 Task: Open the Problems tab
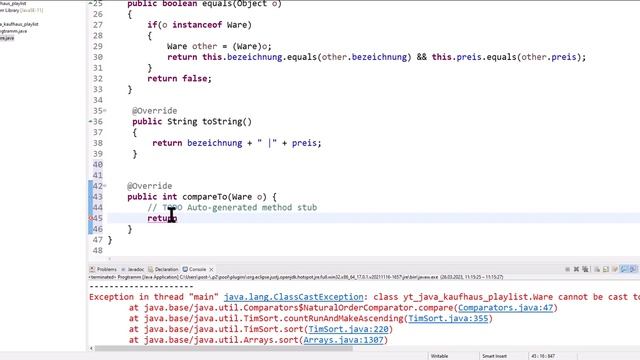[103, 269]
